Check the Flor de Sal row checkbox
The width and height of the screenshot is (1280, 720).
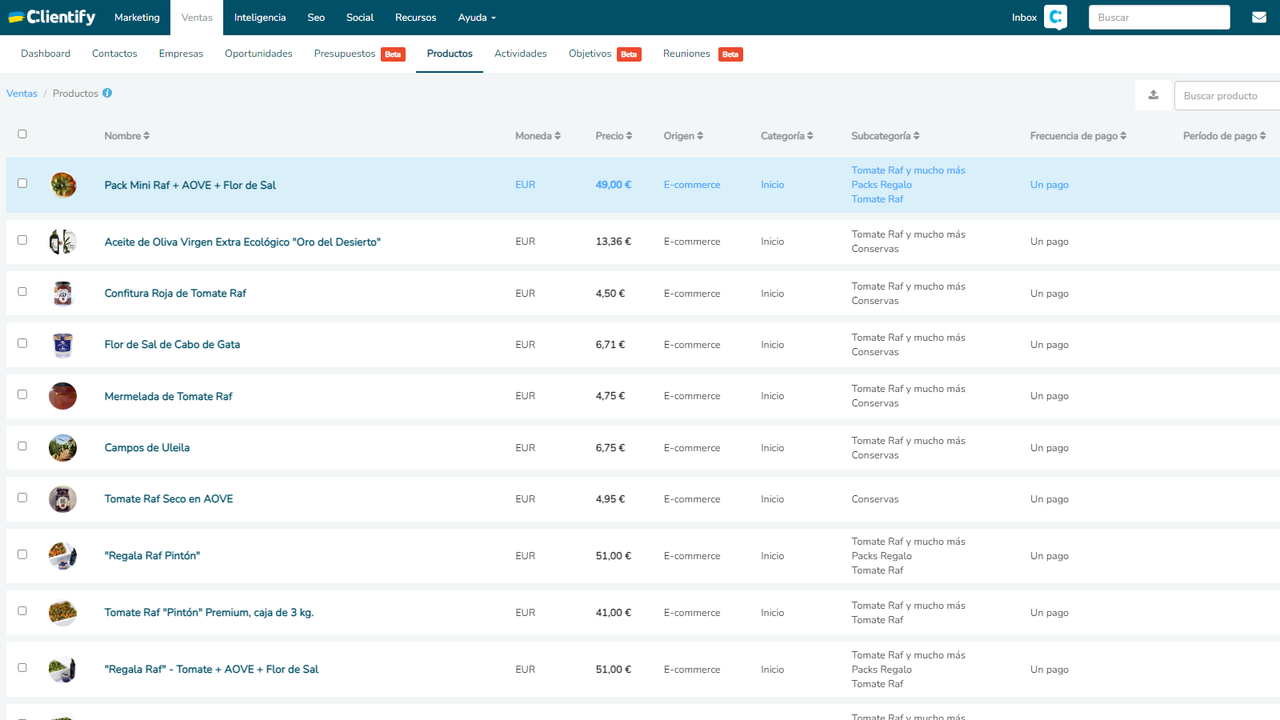[x=22, y=343]
